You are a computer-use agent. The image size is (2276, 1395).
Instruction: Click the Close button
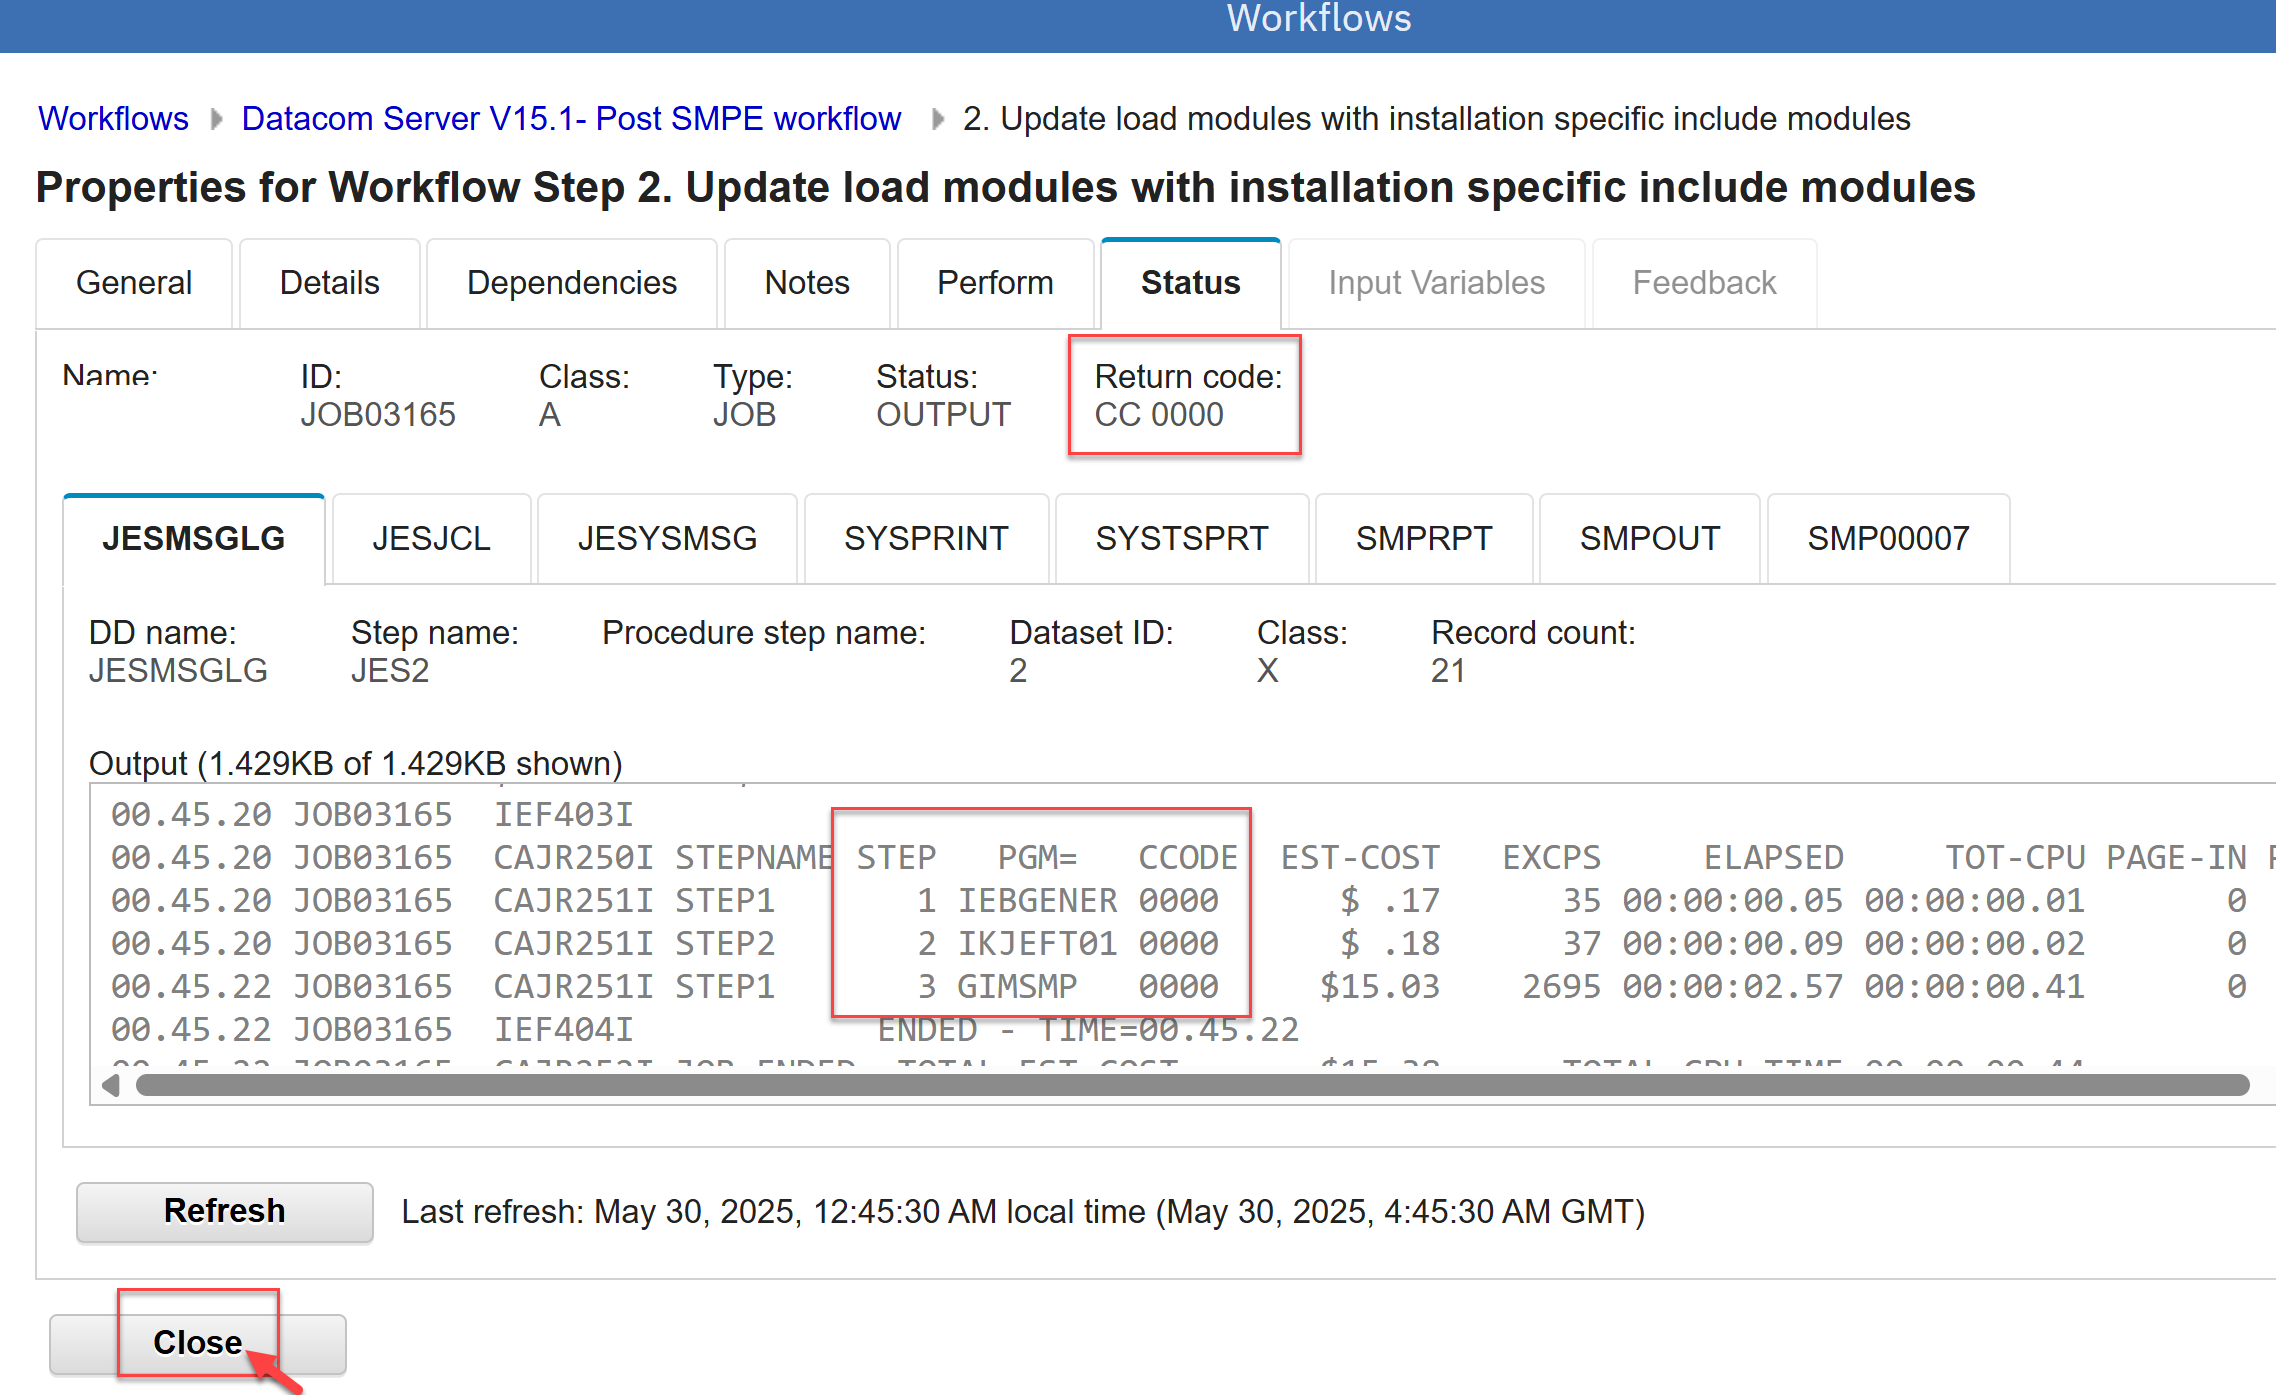tap(197, 1342)
